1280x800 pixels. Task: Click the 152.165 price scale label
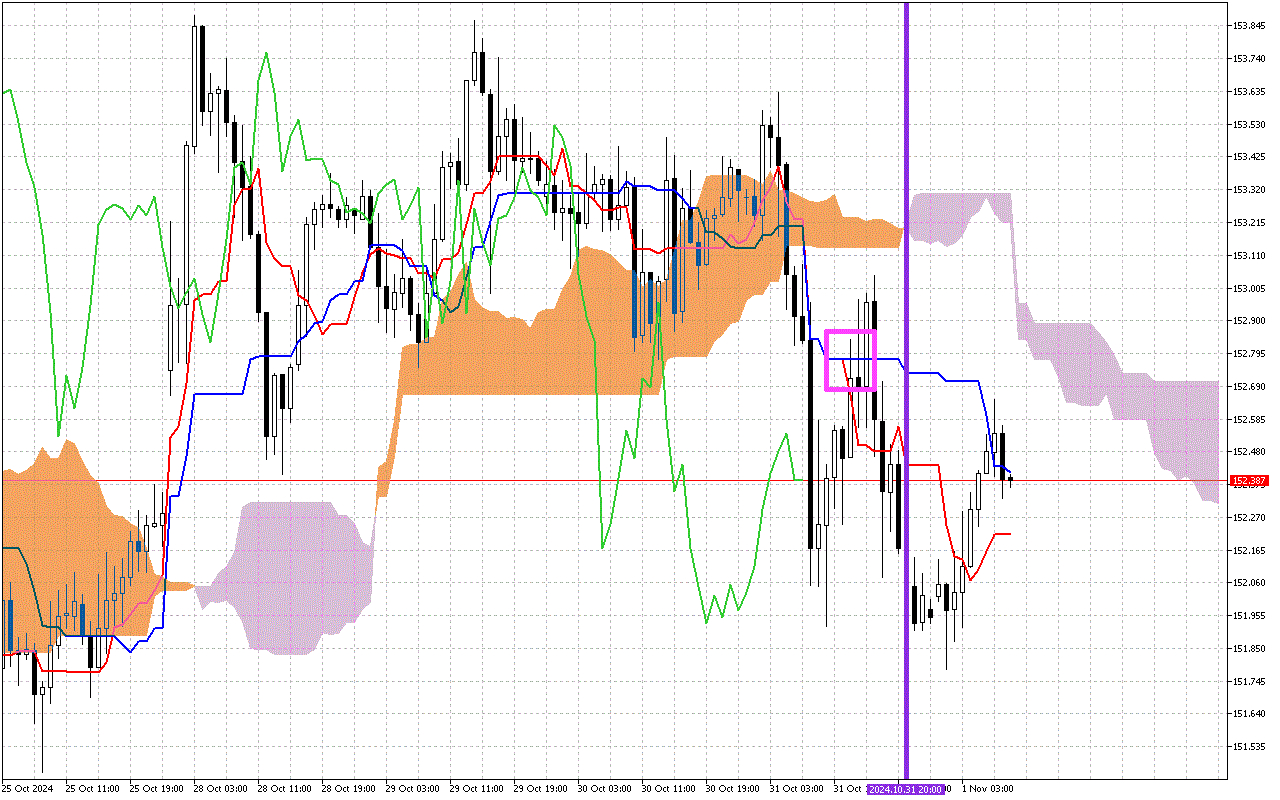(1250, 551)
